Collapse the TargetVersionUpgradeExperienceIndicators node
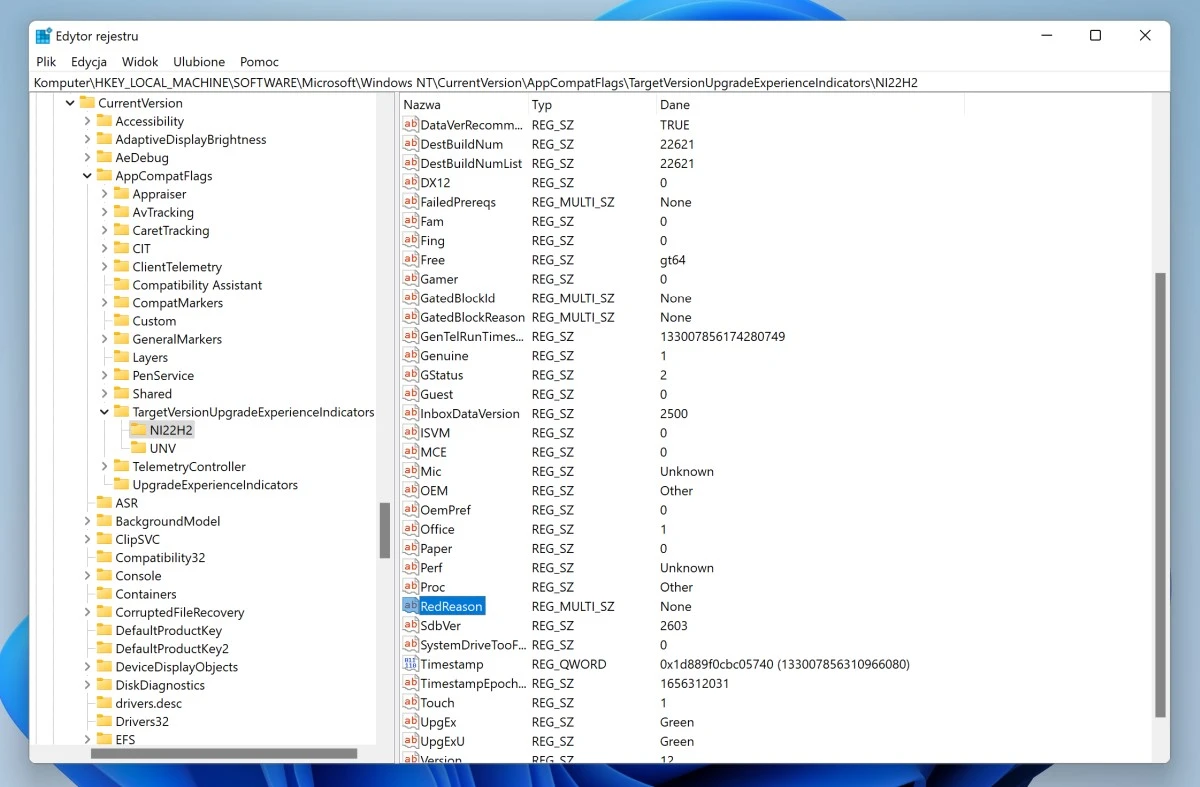The height and width of the screenshot is (787, 1200). (x=105, y=412)
